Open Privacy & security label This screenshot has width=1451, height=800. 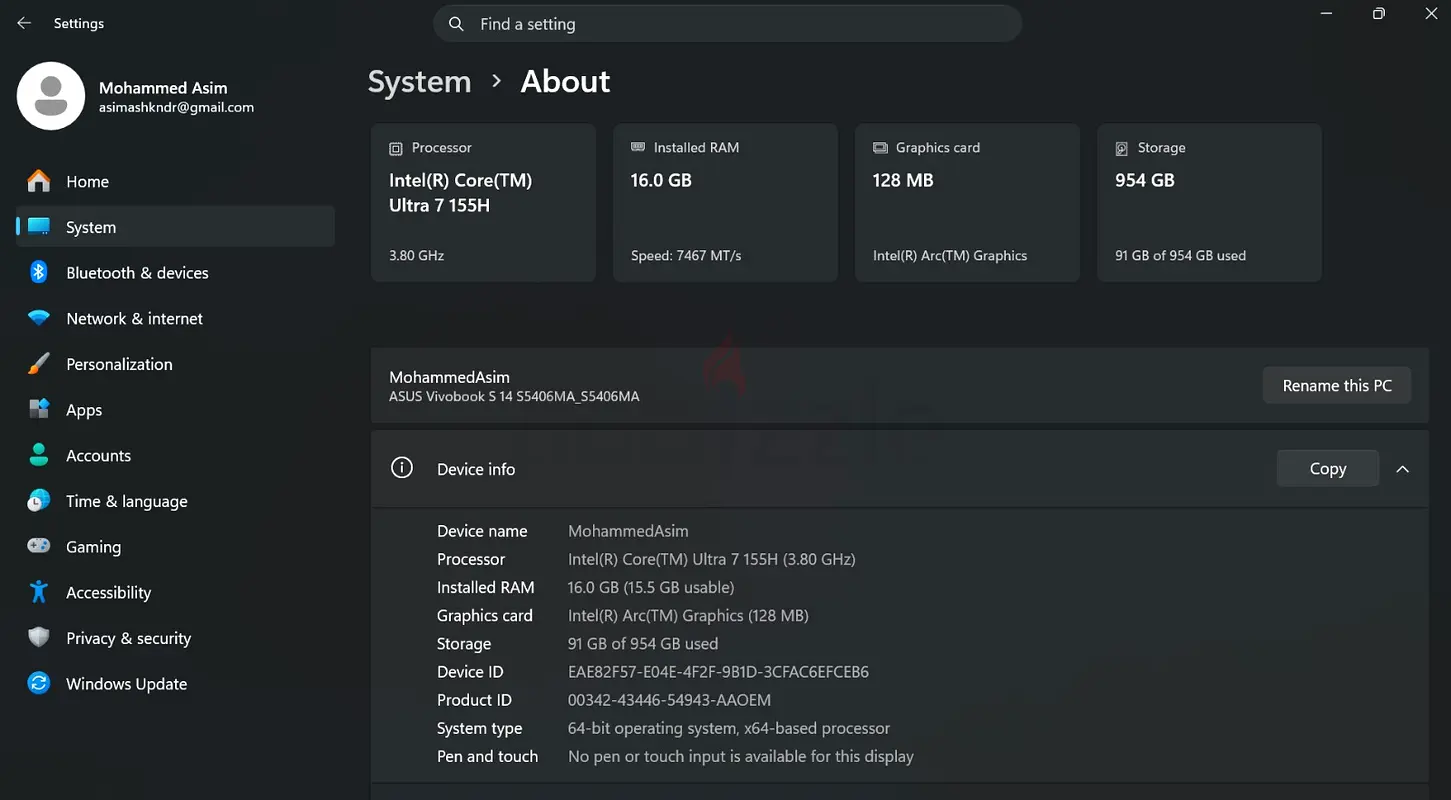[x=128, y=638]
